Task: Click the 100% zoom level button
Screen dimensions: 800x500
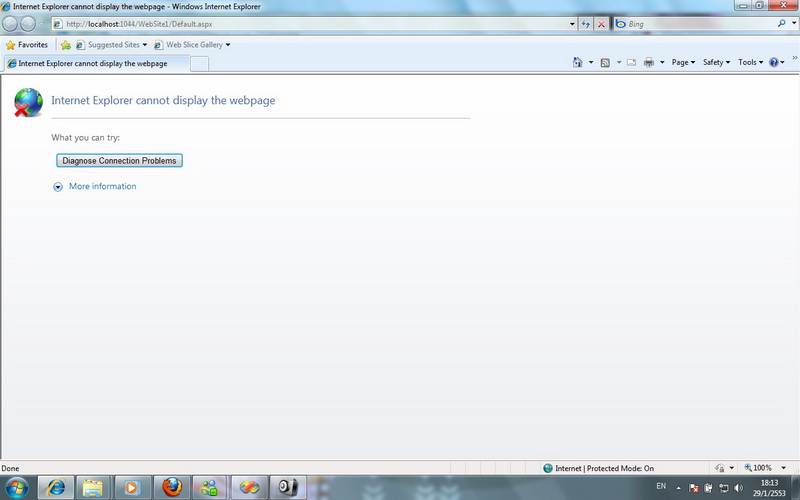Action: [758, 468]
